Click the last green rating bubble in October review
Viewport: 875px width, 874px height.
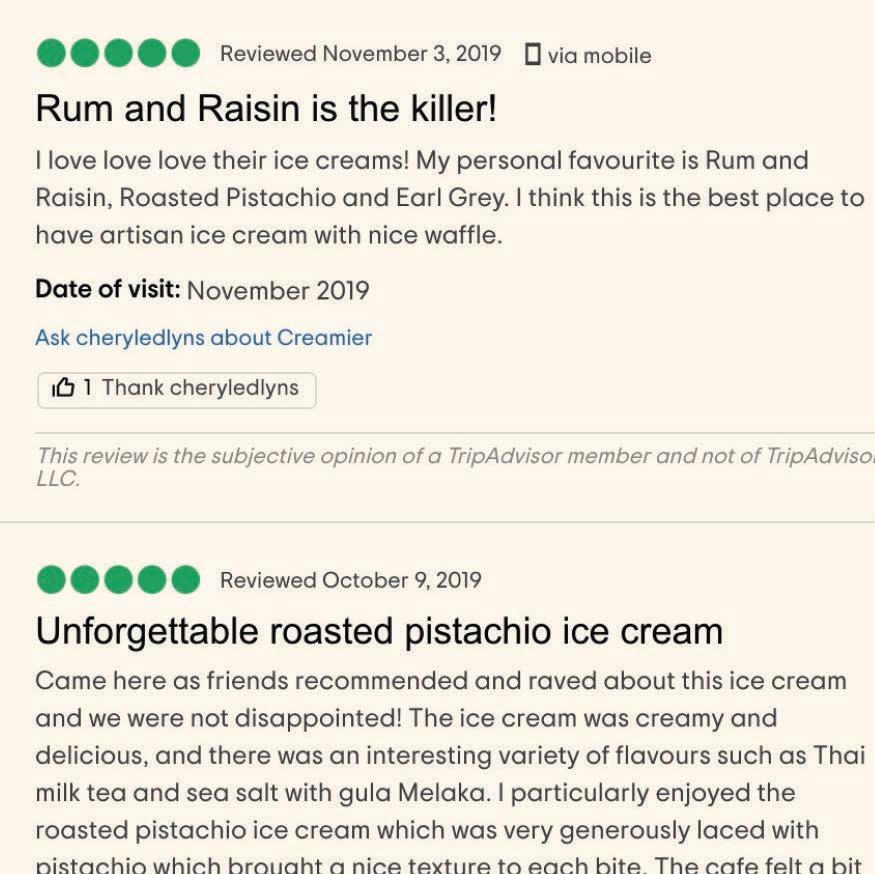point(186,579)
